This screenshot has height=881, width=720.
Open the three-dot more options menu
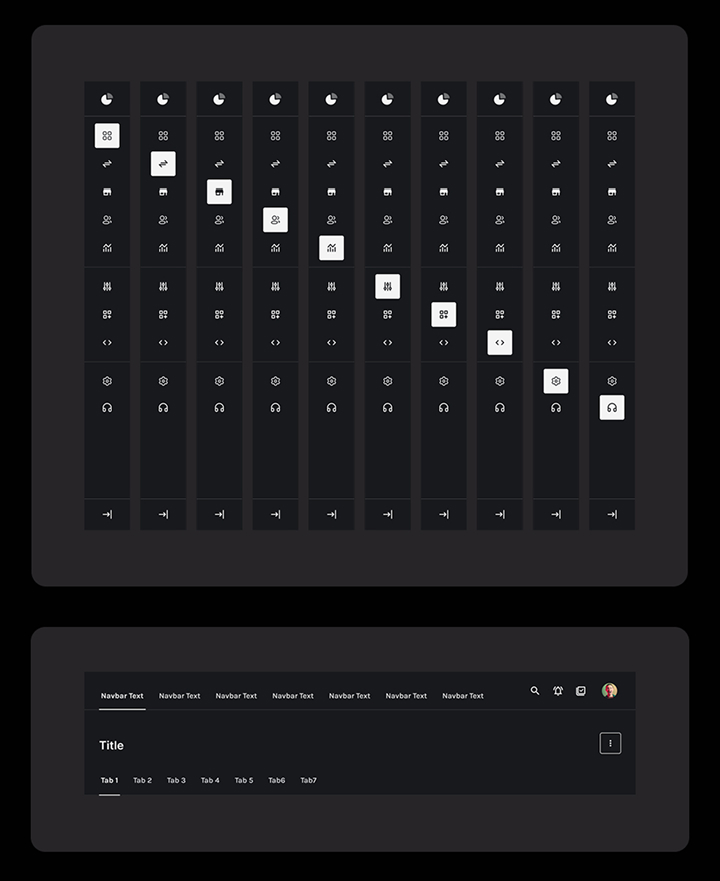click(x=610, y=743)
